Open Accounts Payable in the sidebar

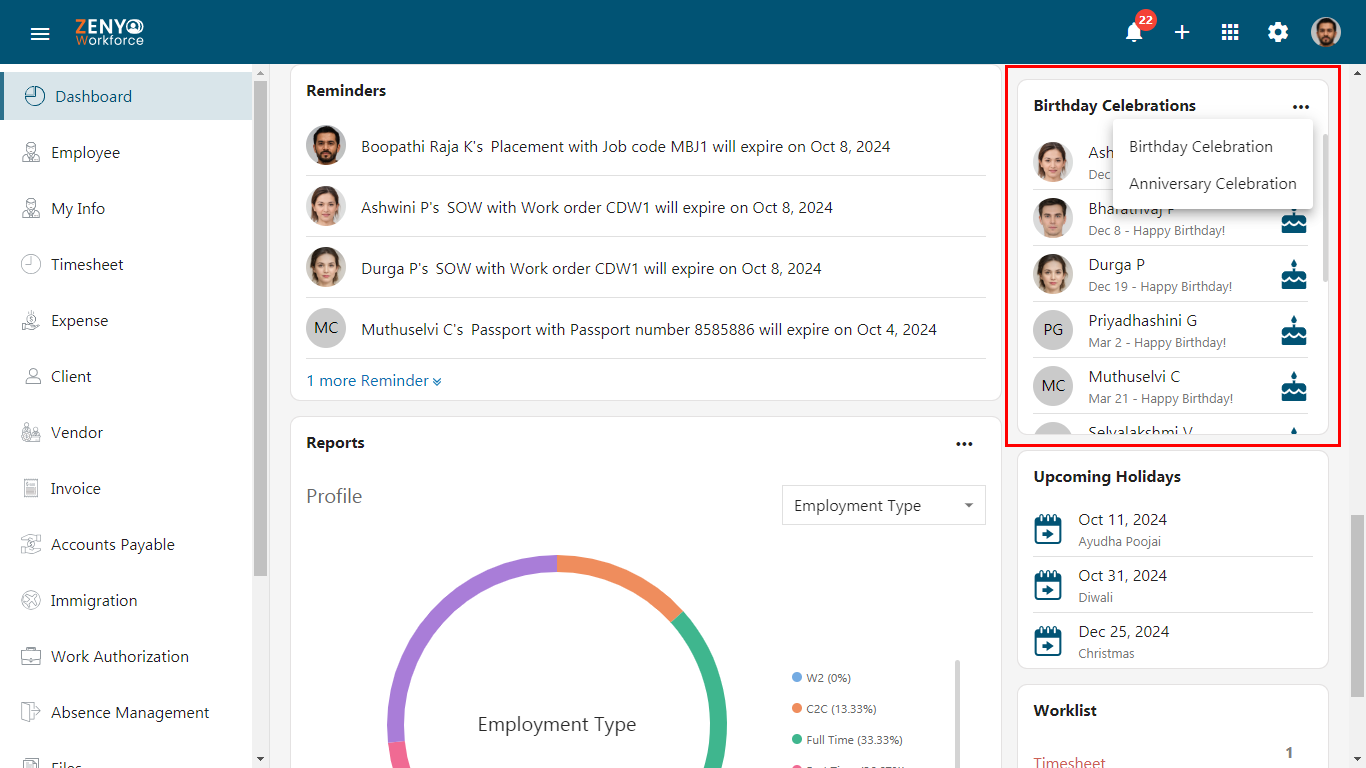[x=126, y=544]
